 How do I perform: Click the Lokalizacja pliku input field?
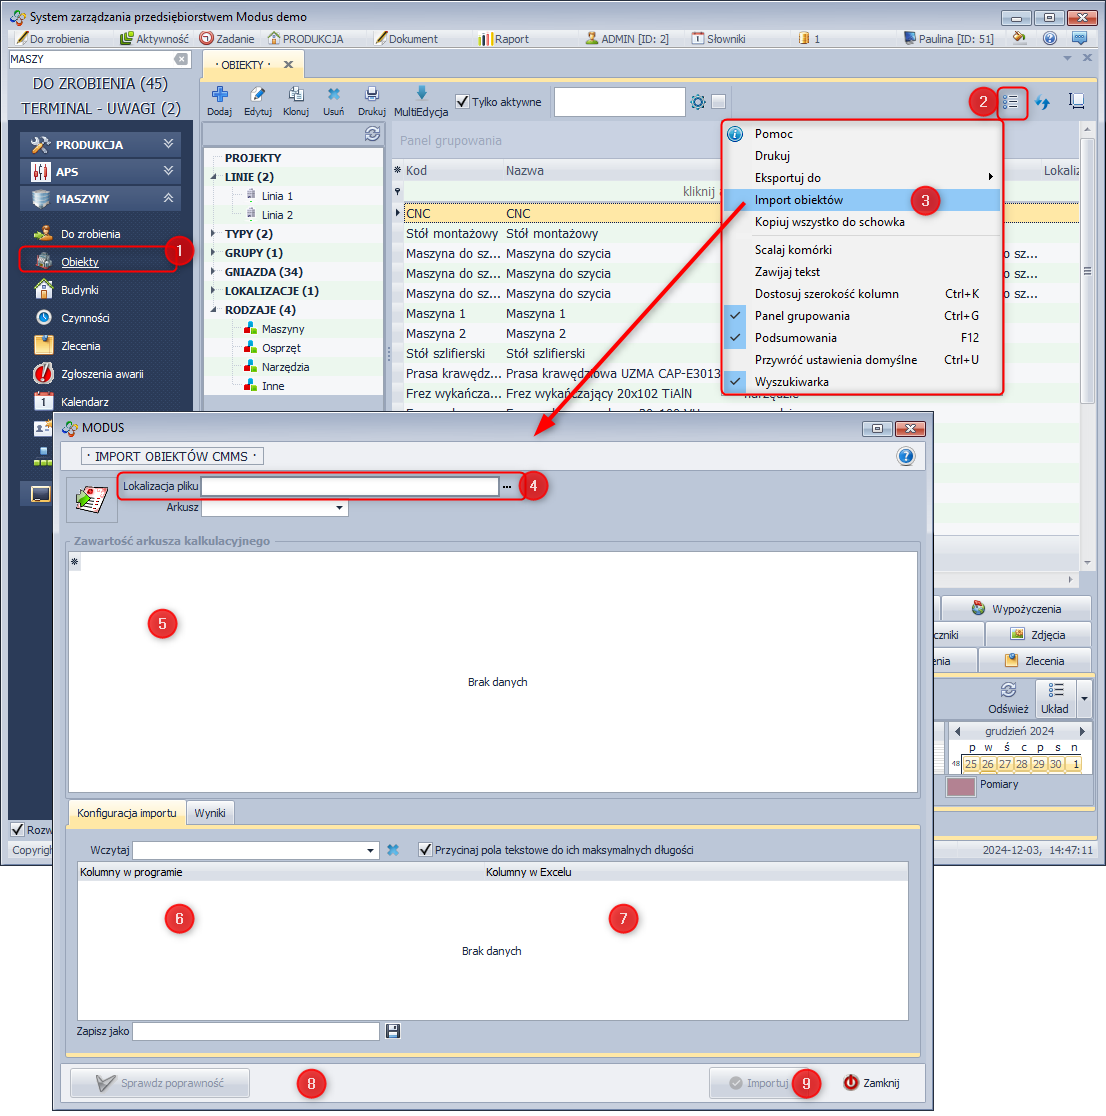point(350,486)
